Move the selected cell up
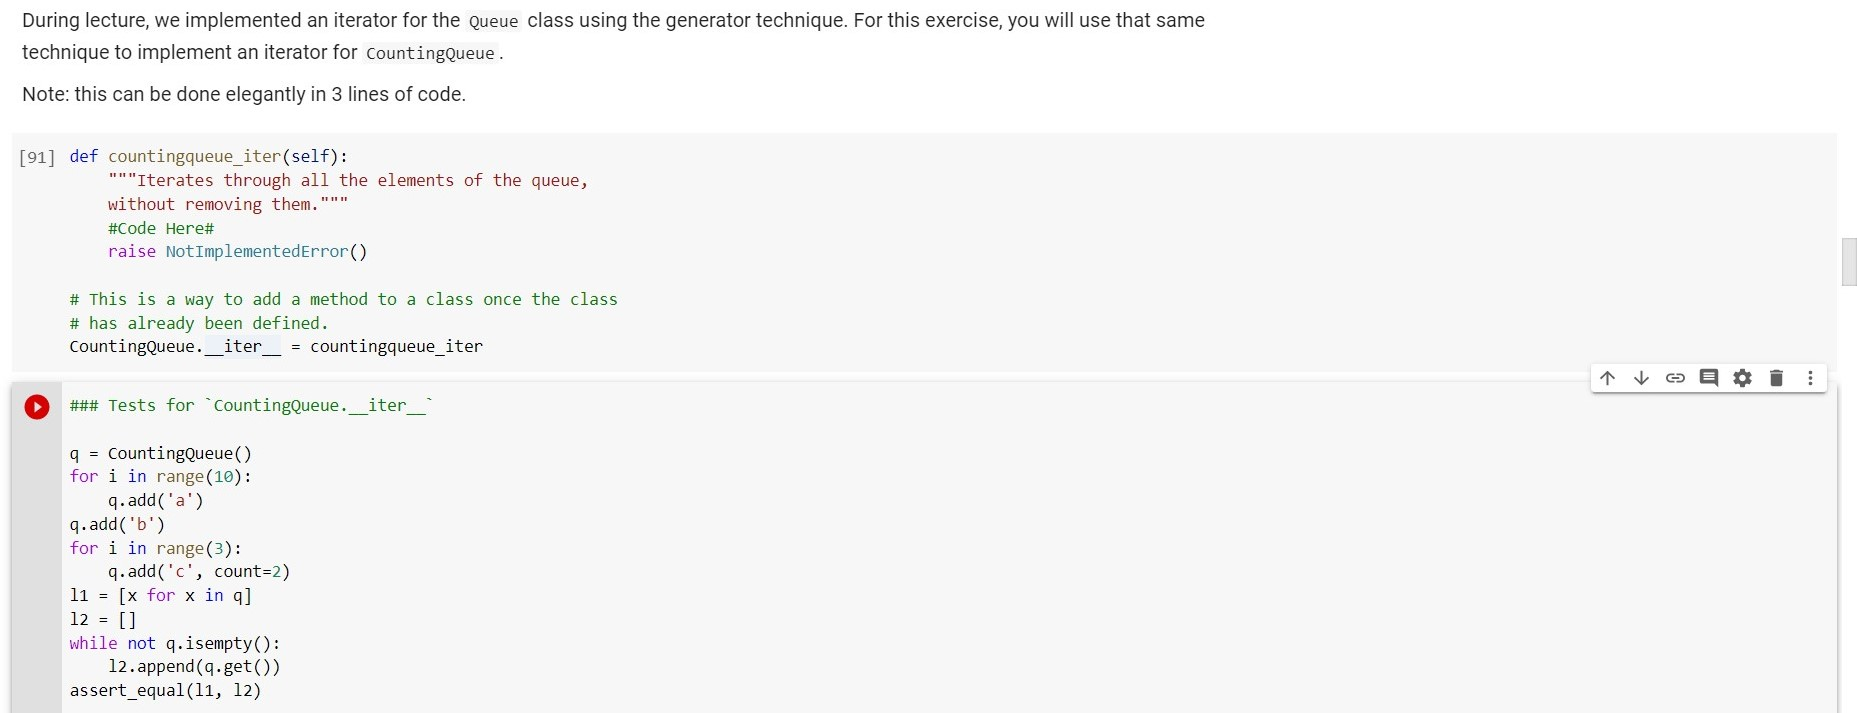 coord(1607,378)
